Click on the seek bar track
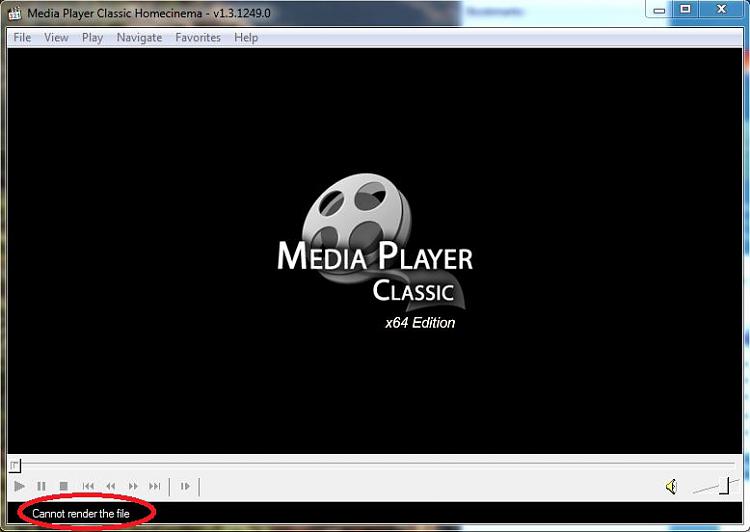Viewport: 750px width, 532px height. click(x=375, y=464)
